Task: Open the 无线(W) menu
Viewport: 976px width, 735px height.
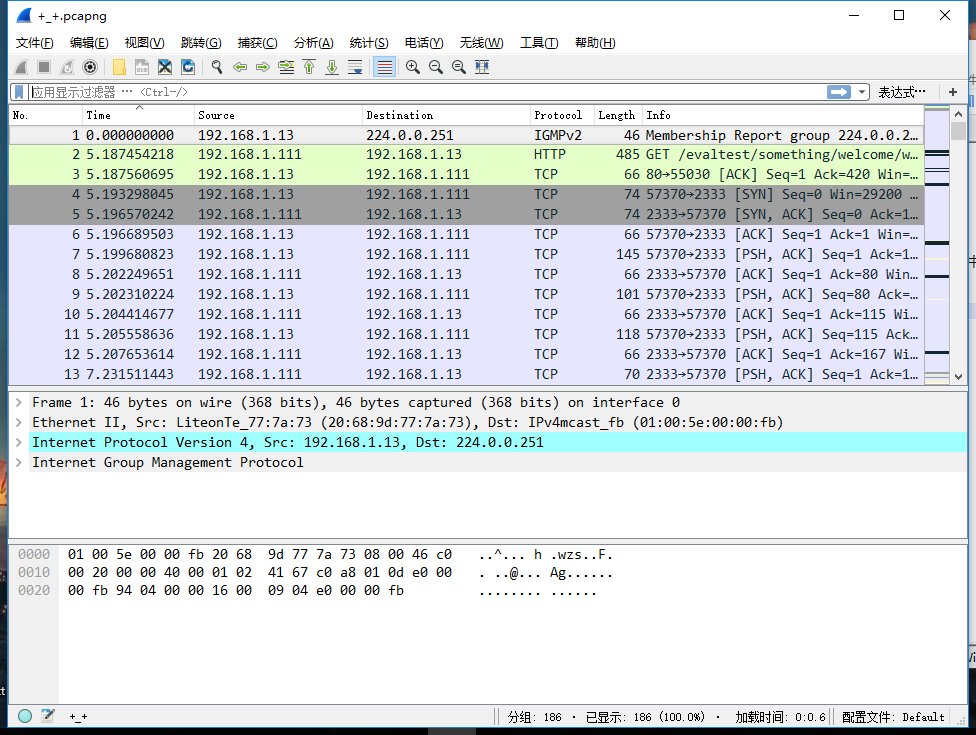Action: click(x=481, y=43)
